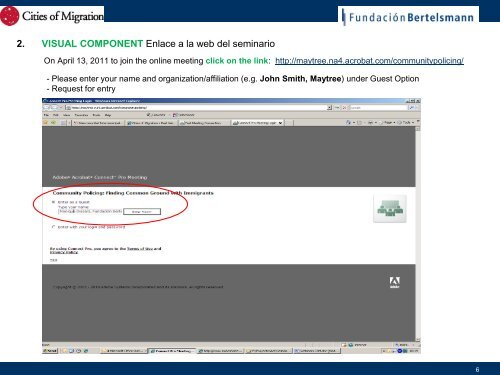Screen dimensions: 500x375
Task: Click the Internet zone status bar icon
Action: (350, 345)
